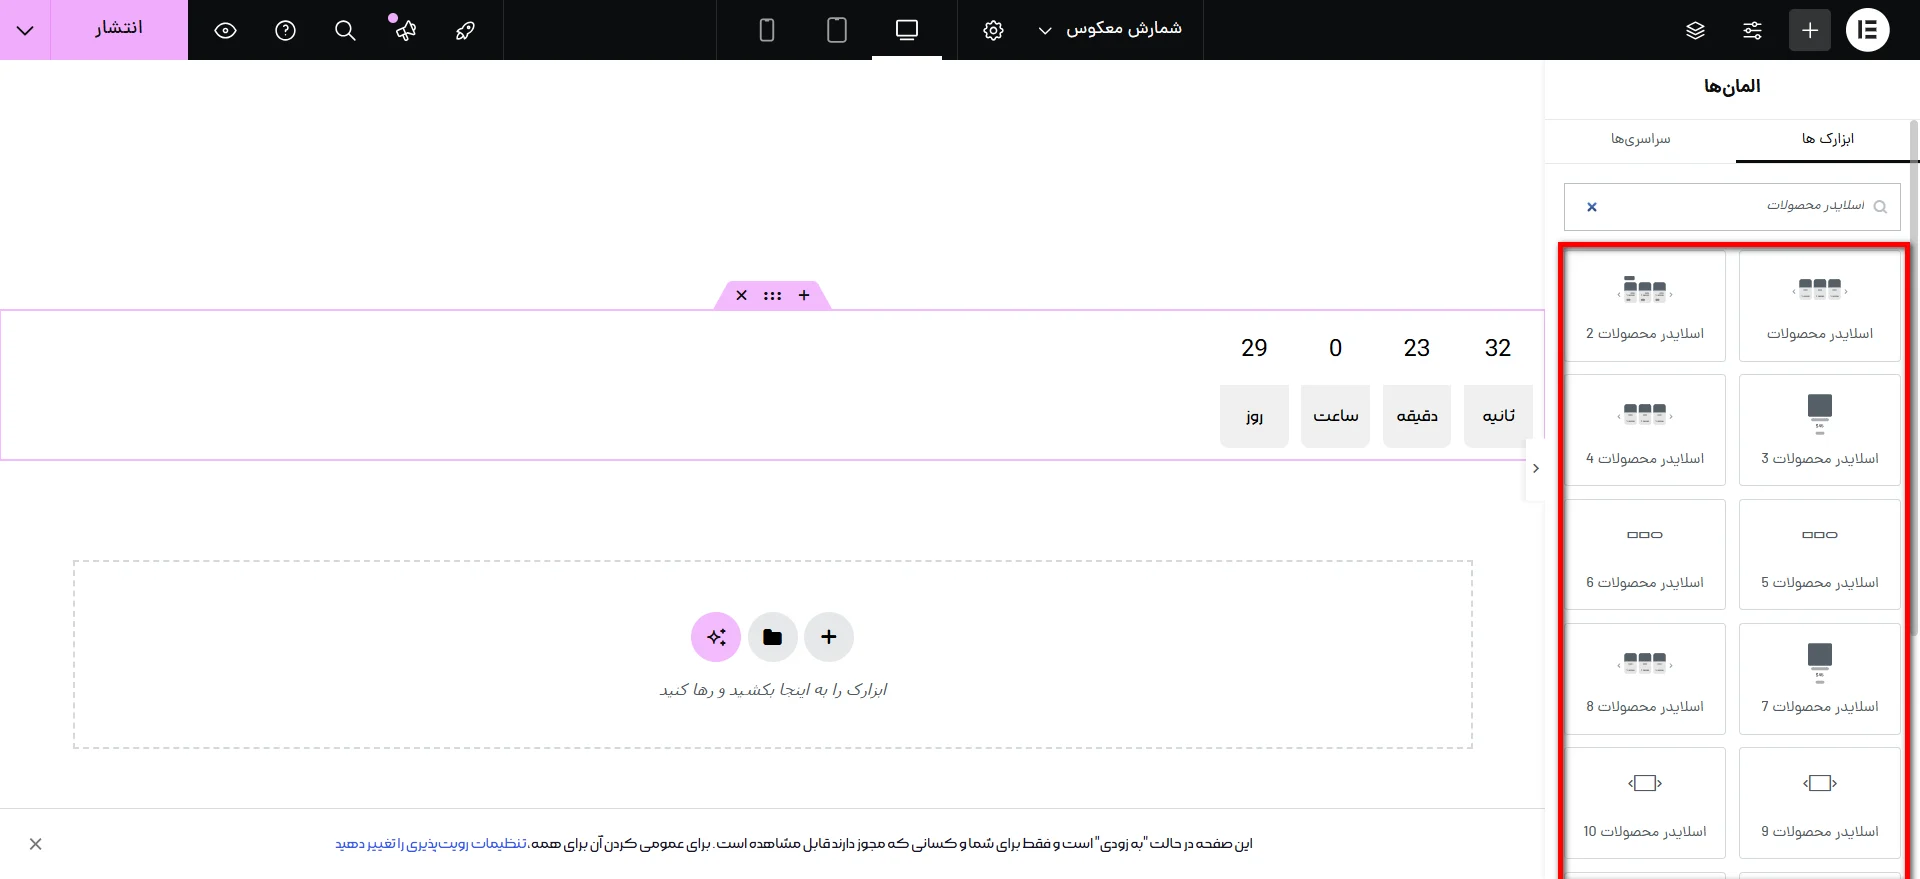Image resolution: width=1920 pixels, height=879 pixels.
Task: Open template library folder button
Action: pyautogui.click(x=772, y=637)
